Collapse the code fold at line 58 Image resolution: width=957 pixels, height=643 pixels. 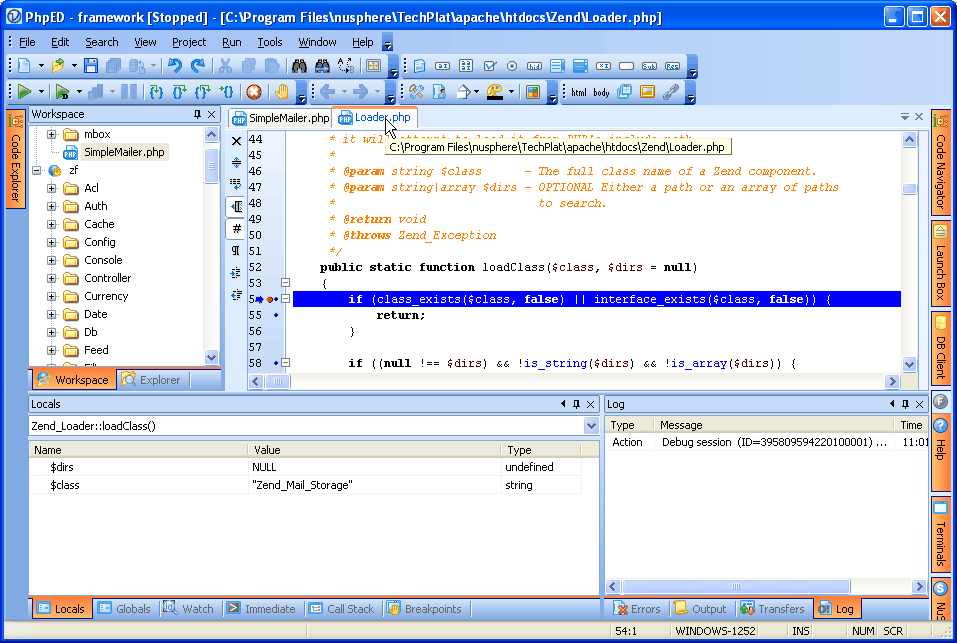pos(285,362)
